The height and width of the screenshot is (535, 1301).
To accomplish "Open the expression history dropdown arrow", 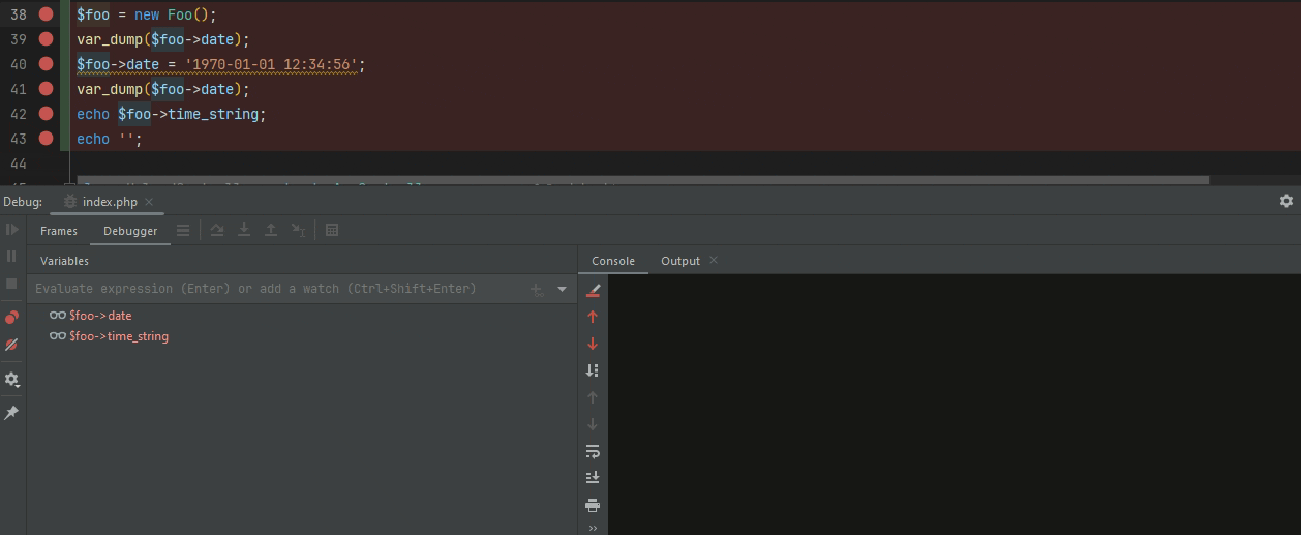I will pyautogui.click(x=562, y=289).
